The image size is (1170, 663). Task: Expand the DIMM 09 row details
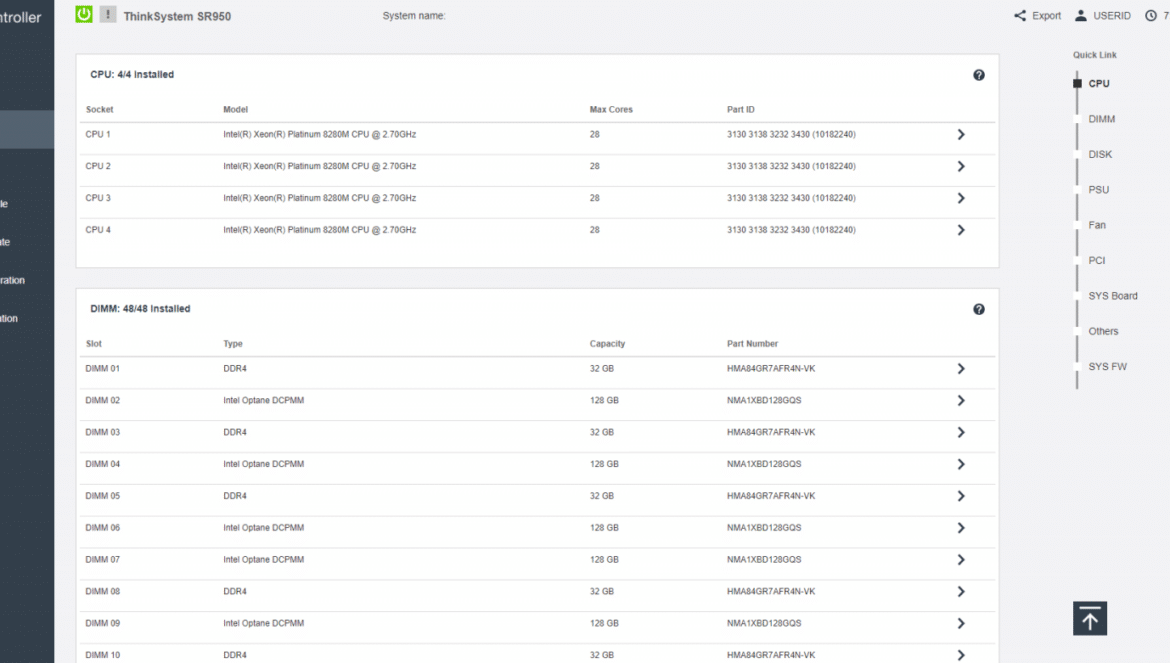(961, 623)
